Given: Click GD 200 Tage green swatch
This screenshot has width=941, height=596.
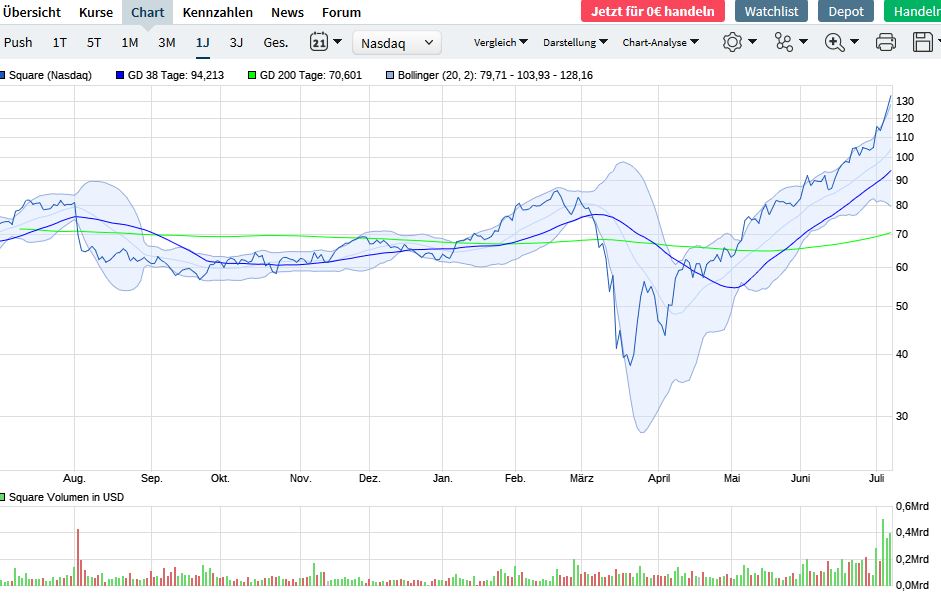Looking at the screenshot, I should click(252, 75).
